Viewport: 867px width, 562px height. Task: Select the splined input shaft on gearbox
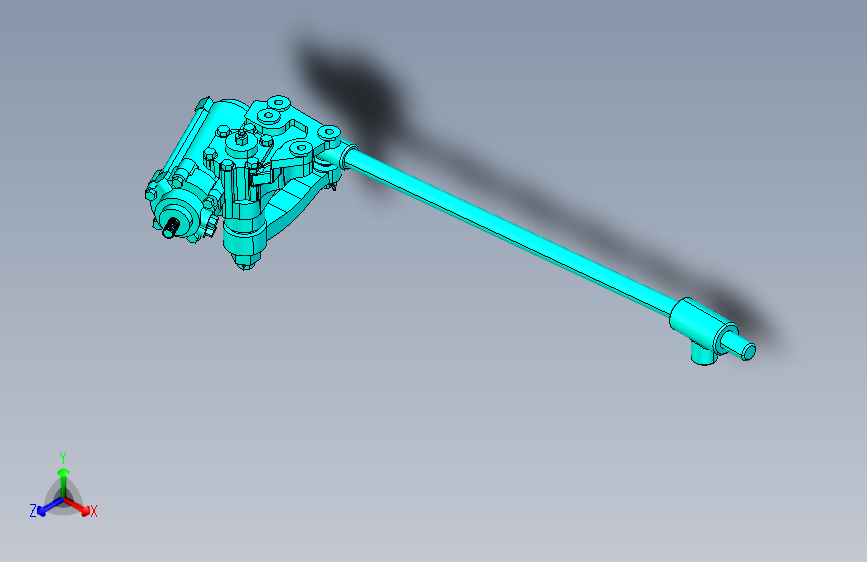[170, 228]
